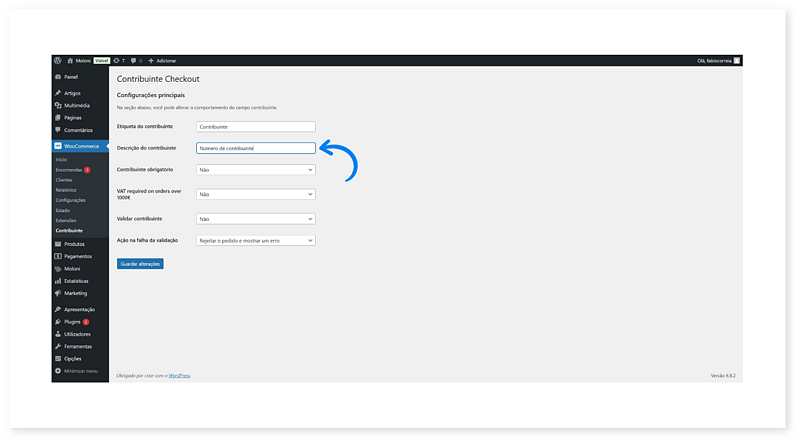
Task: Click the WordPress logo in admin bar
Action: pyautogui.click(x=58, y=60)
